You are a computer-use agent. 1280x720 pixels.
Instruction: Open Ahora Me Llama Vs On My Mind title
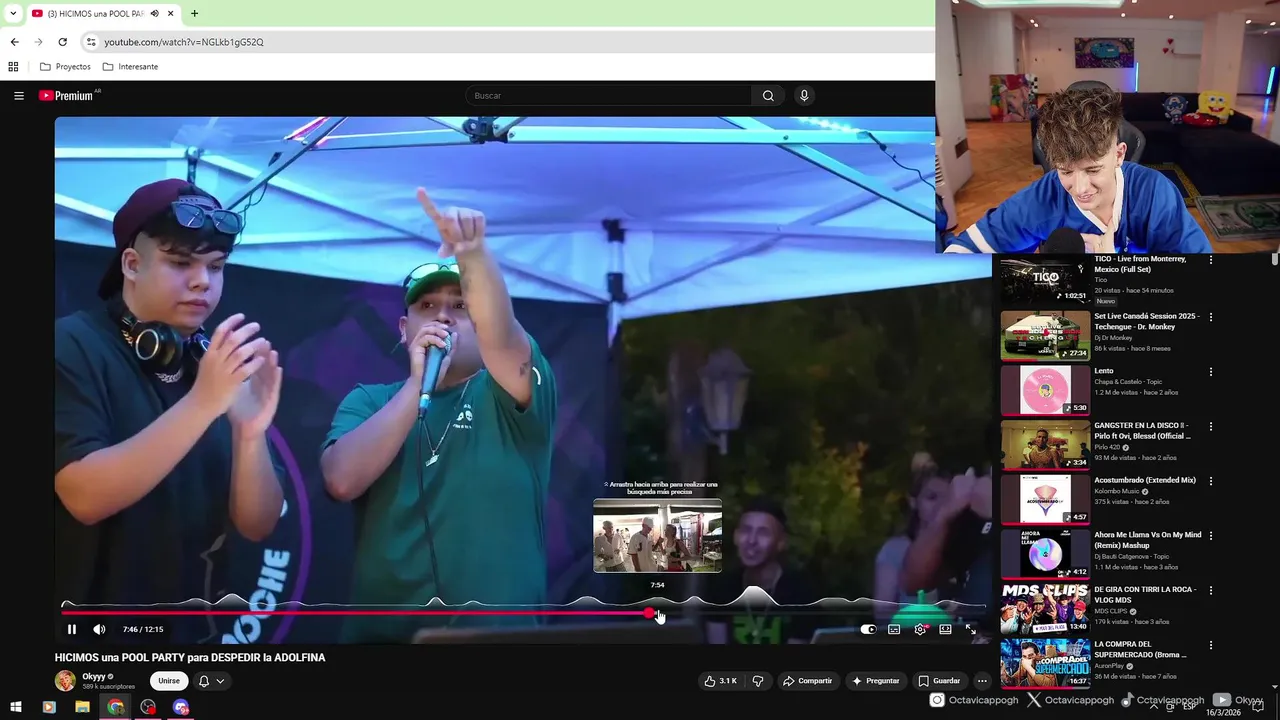(x=1148, y=540)
